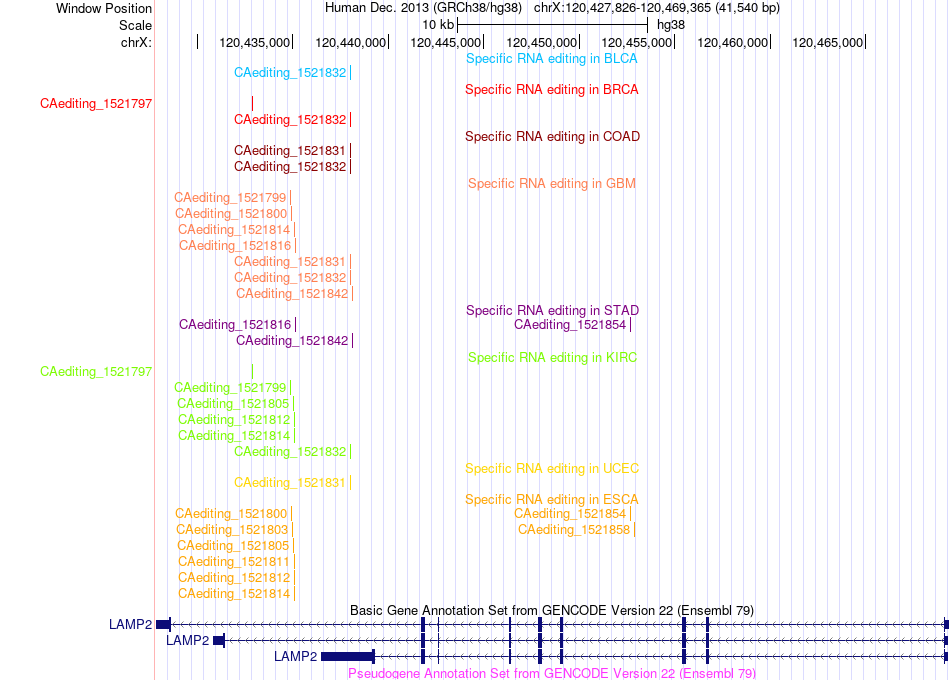Select the Specific RNA editing in KIRC label
The height and width of the screenshot is (680, 950).
click(x=552, y=358)
